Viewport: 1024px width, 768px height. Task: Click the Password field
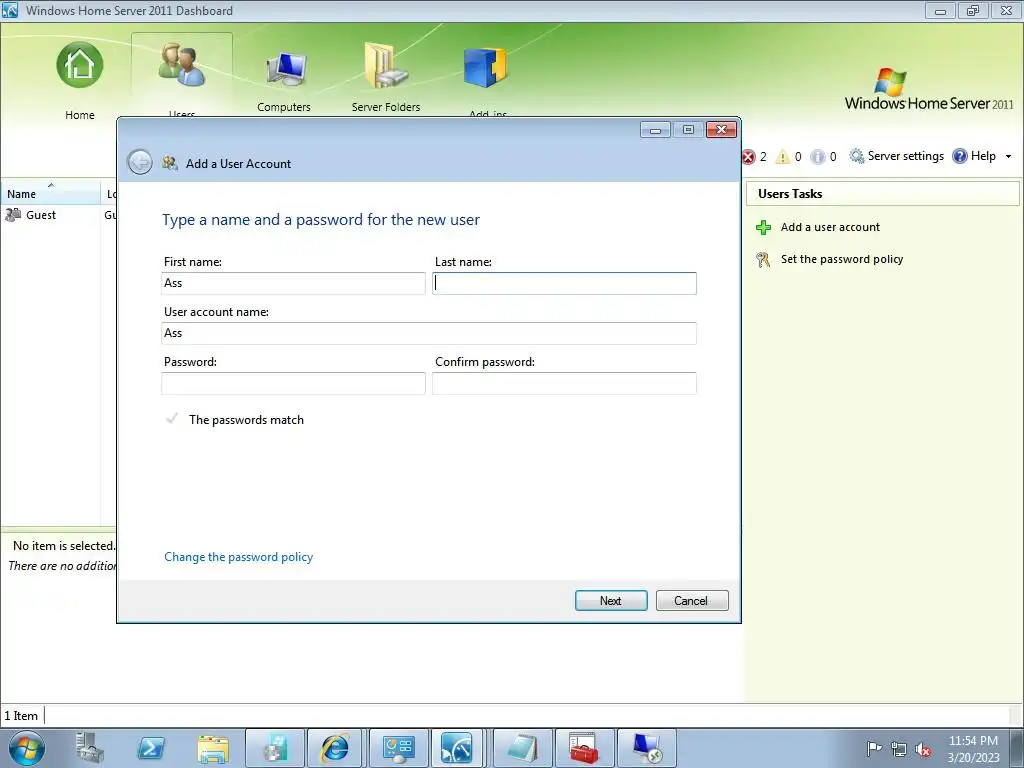pyautogui.click(x=293, y=383)
